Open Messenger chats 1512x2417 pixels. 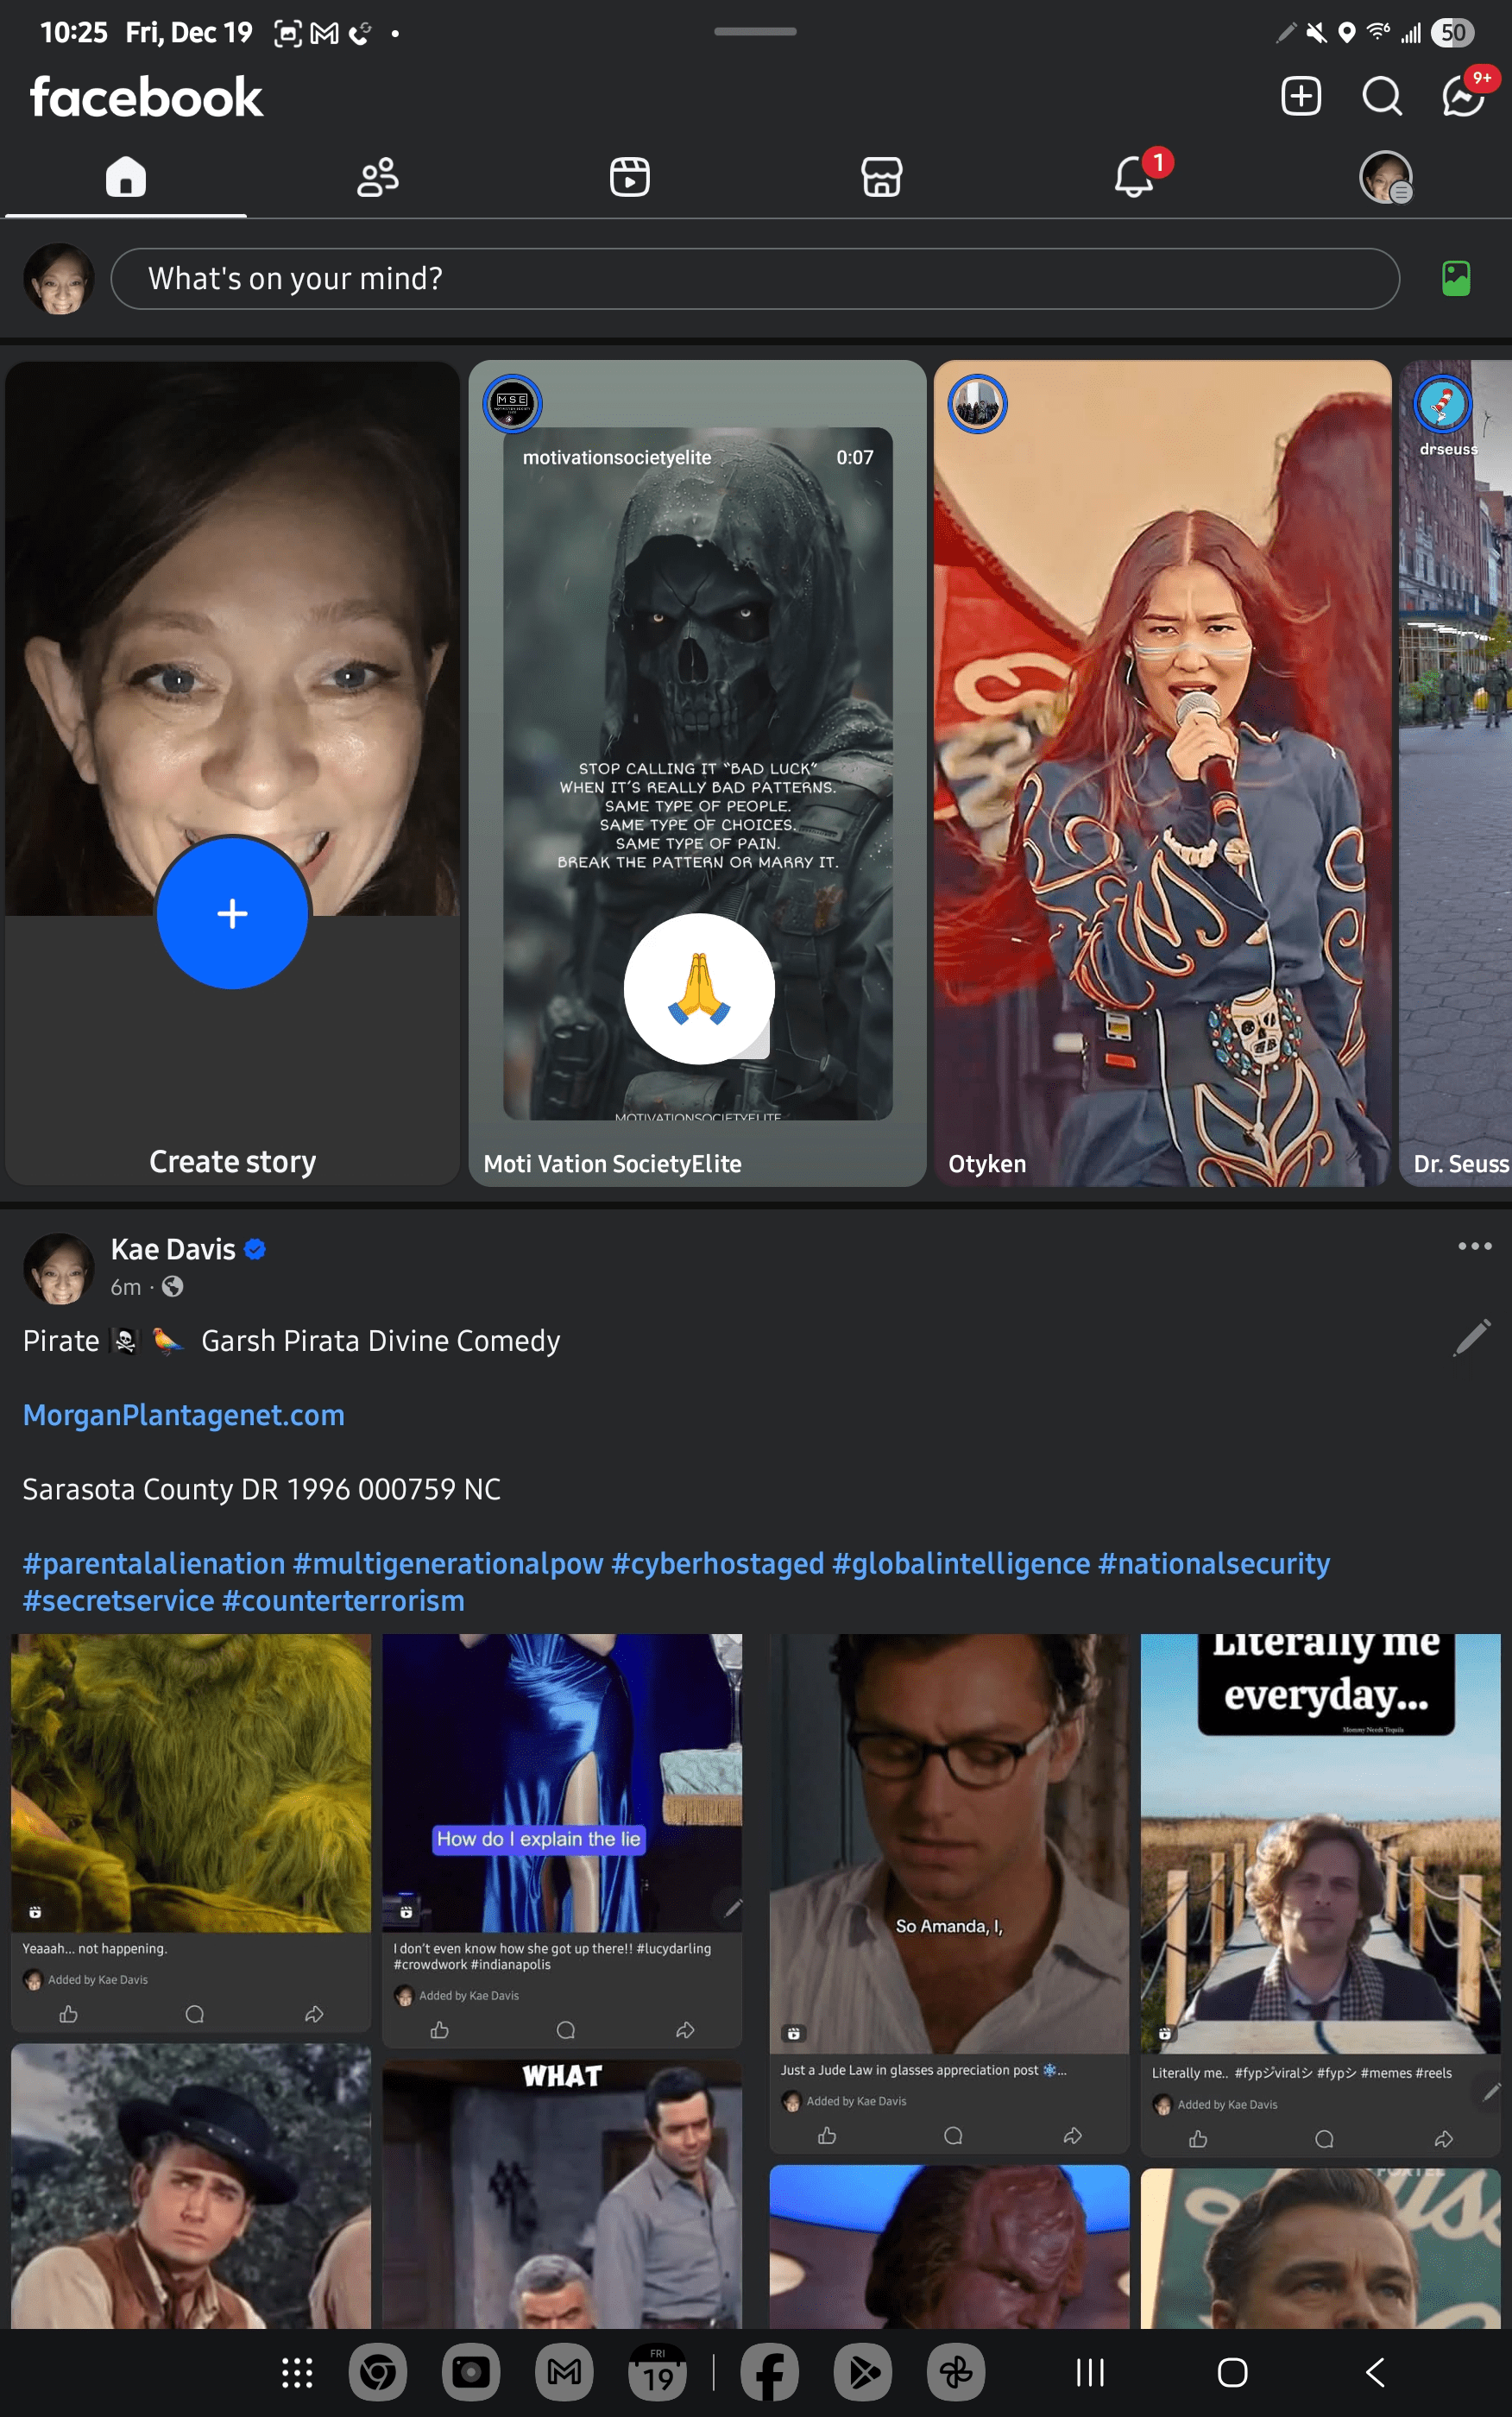point(1461,97)
